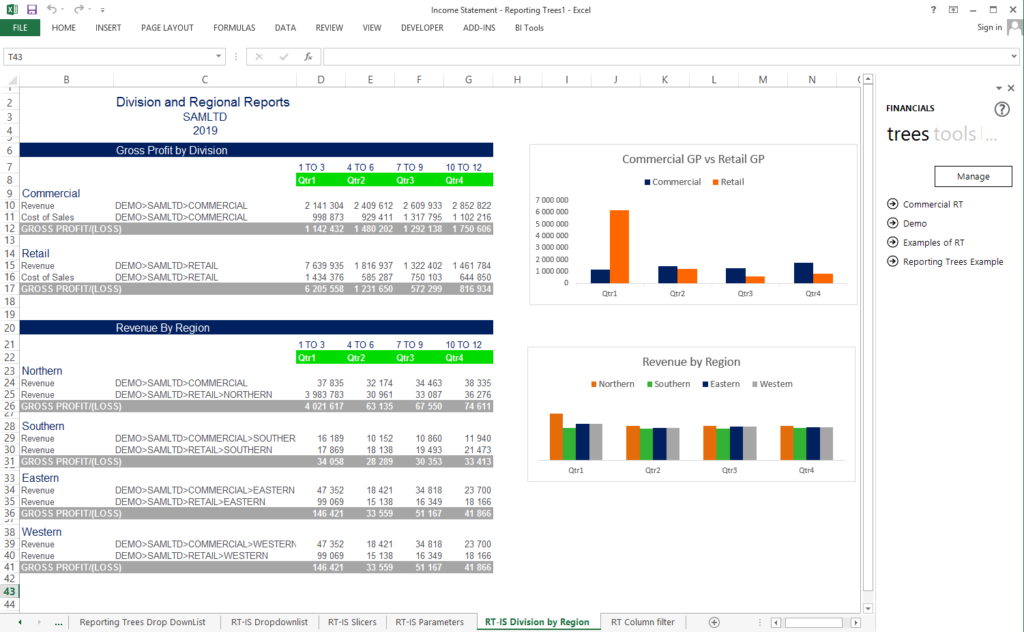This screenshot has width=1024, height=632.
Task: Save the workbook using the Save icon
Action: pyautogui.click(x=31, y=9)
